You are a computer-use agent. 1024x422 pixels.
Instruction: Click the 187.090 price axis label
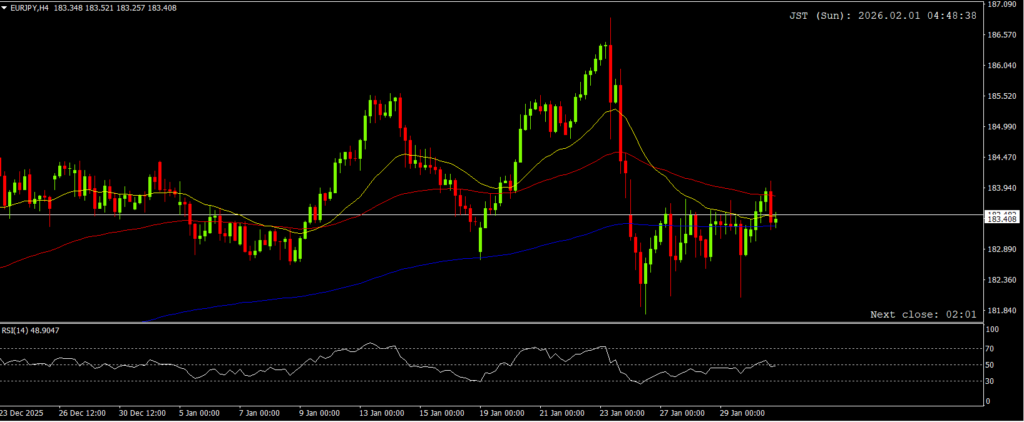1001,4
